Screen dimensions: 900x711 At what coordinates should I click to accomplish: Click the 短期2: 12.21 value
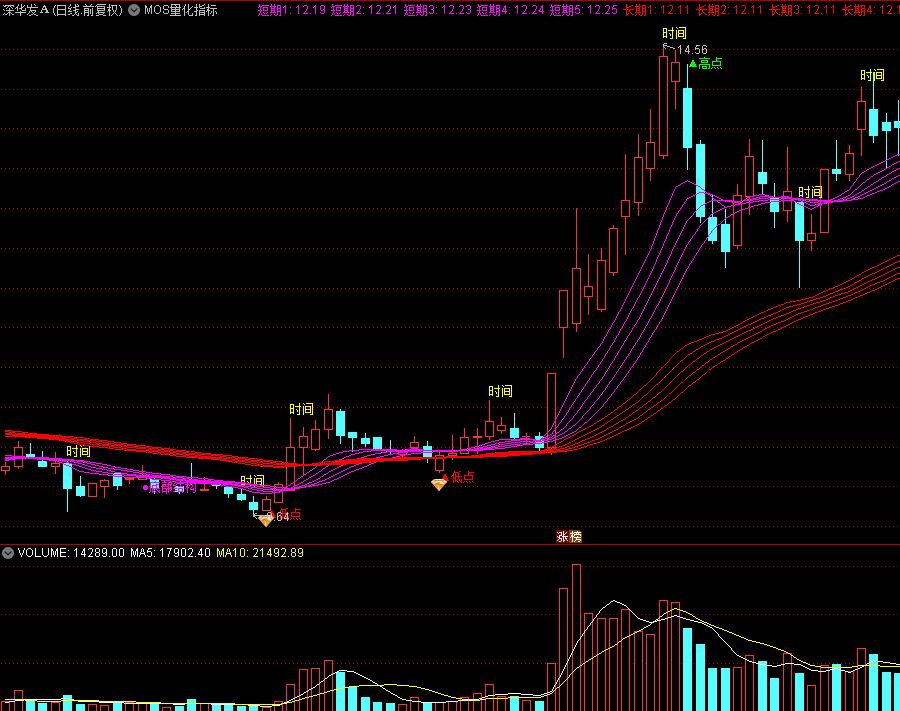pos(364,10)
